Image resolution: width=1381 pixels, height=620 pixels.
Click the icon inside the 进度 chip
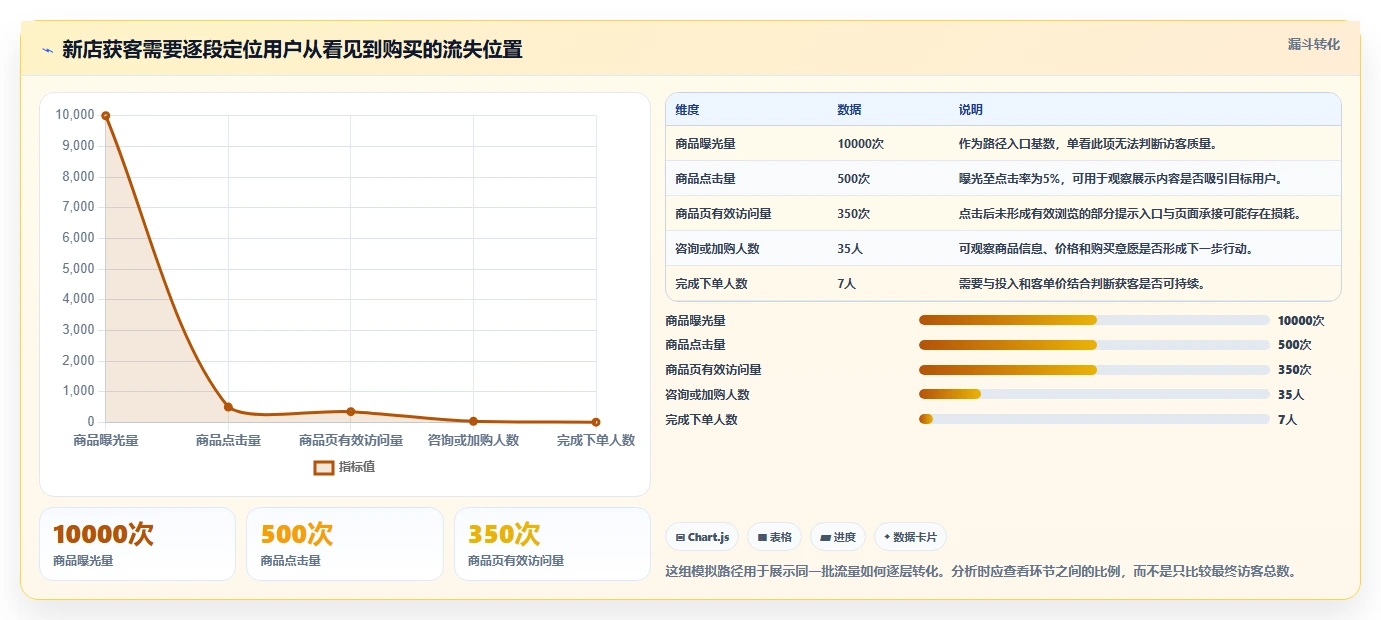click(x=825, y=537)
